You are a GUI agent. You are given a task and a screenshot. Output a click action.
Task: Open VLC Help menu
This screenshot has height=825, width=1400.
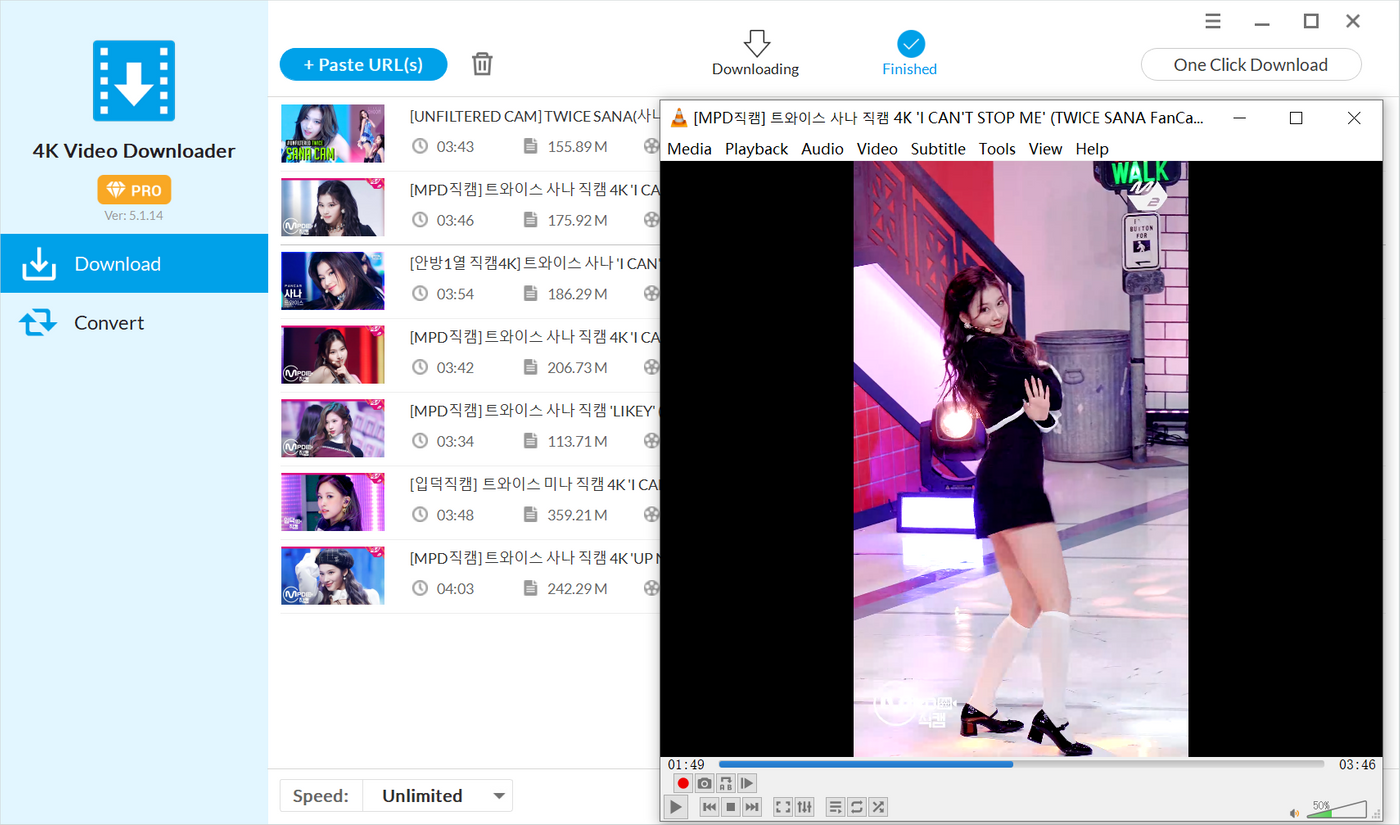[1092, 149]
